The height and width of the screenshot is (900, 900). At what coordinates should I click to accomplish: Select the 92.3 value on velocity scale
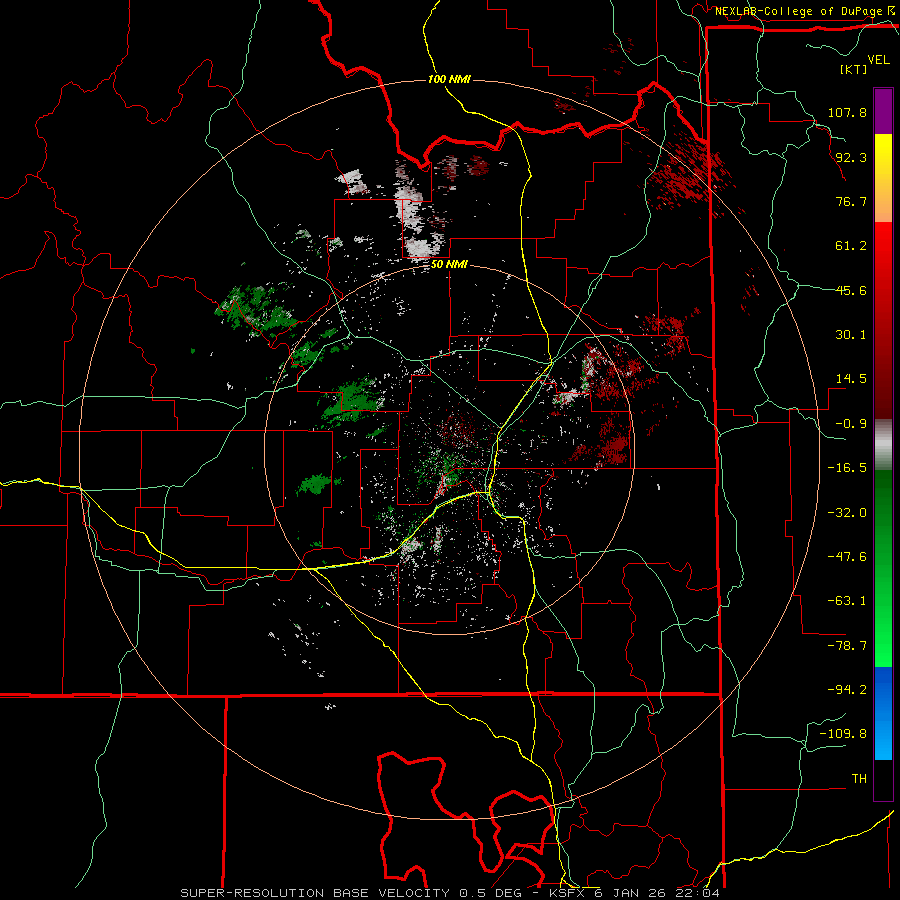pyautogui.click(x=851, y=157)
